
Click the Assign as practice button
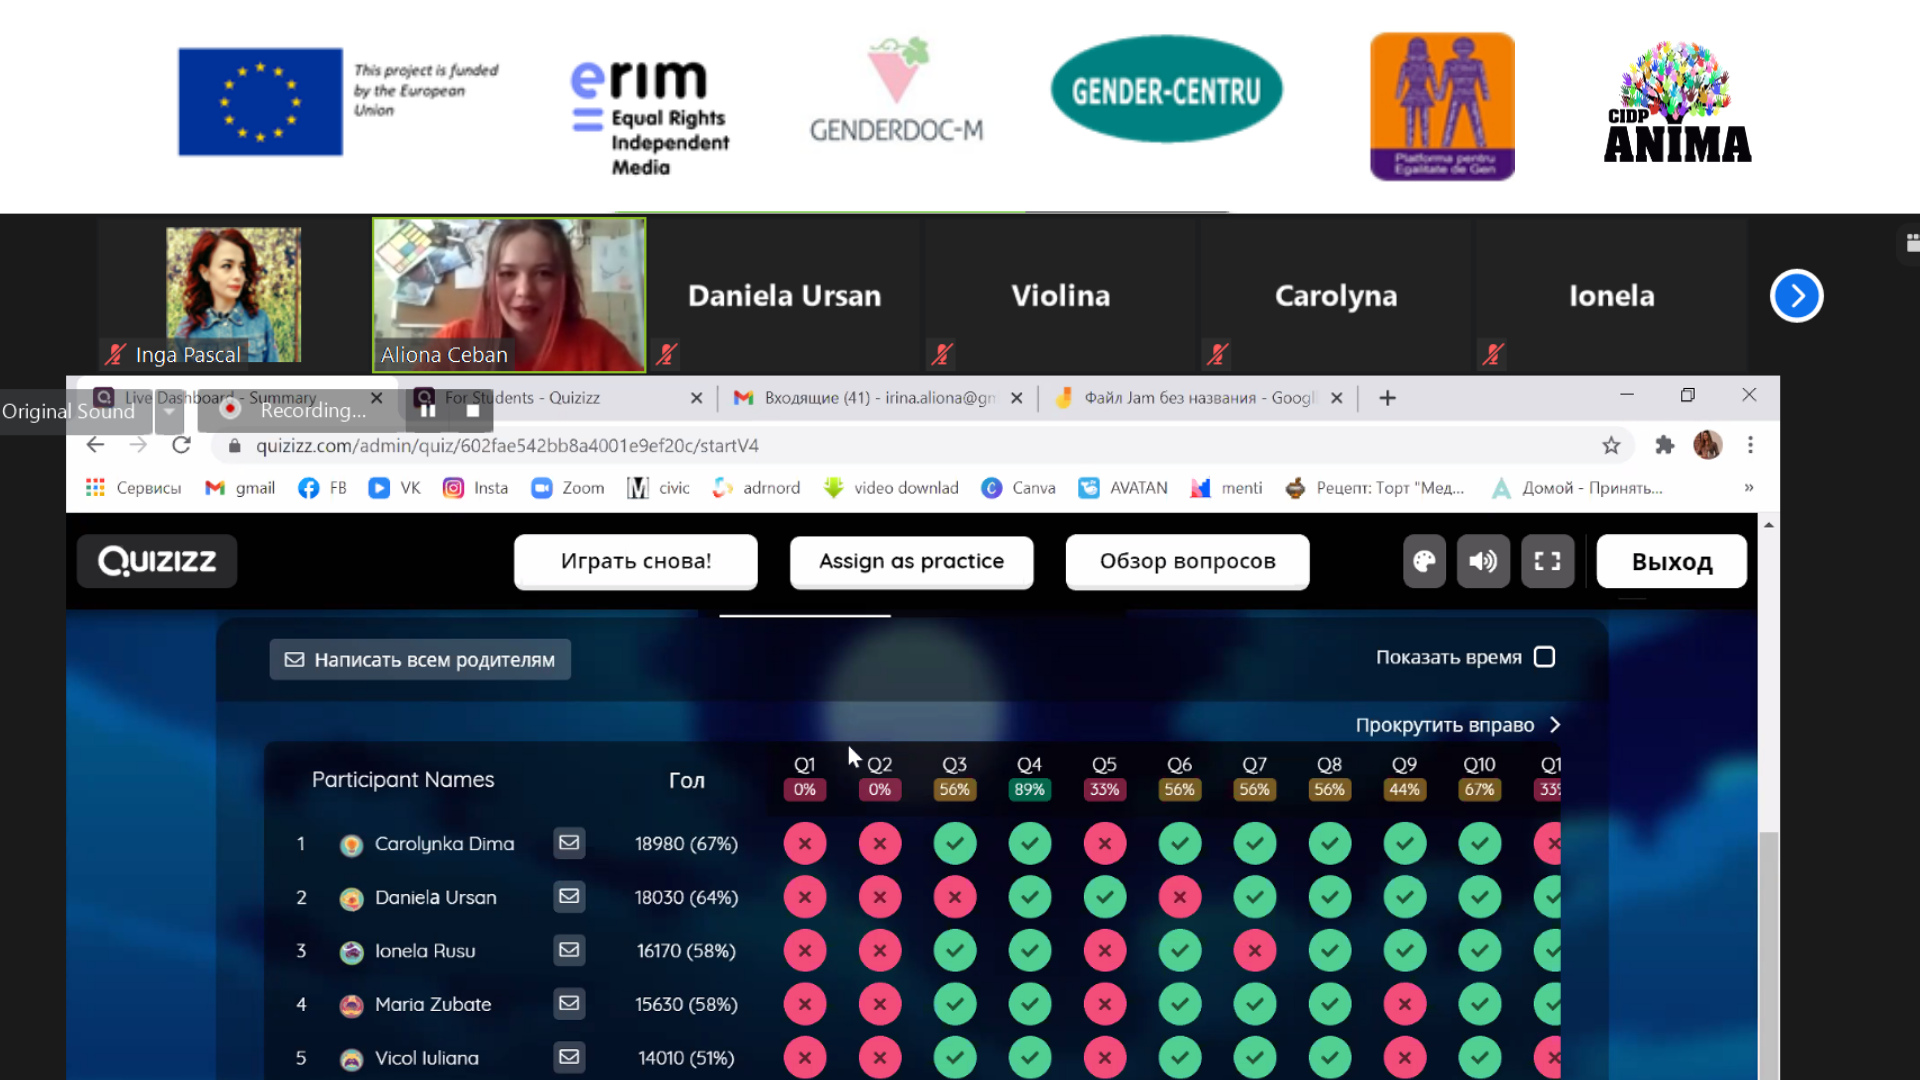pos(911,561)
